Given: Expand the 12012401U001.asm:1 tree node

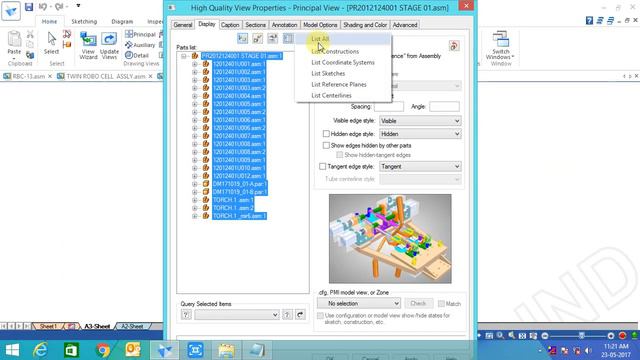Looking at the screenshot, I should click(x=195, y=64).
